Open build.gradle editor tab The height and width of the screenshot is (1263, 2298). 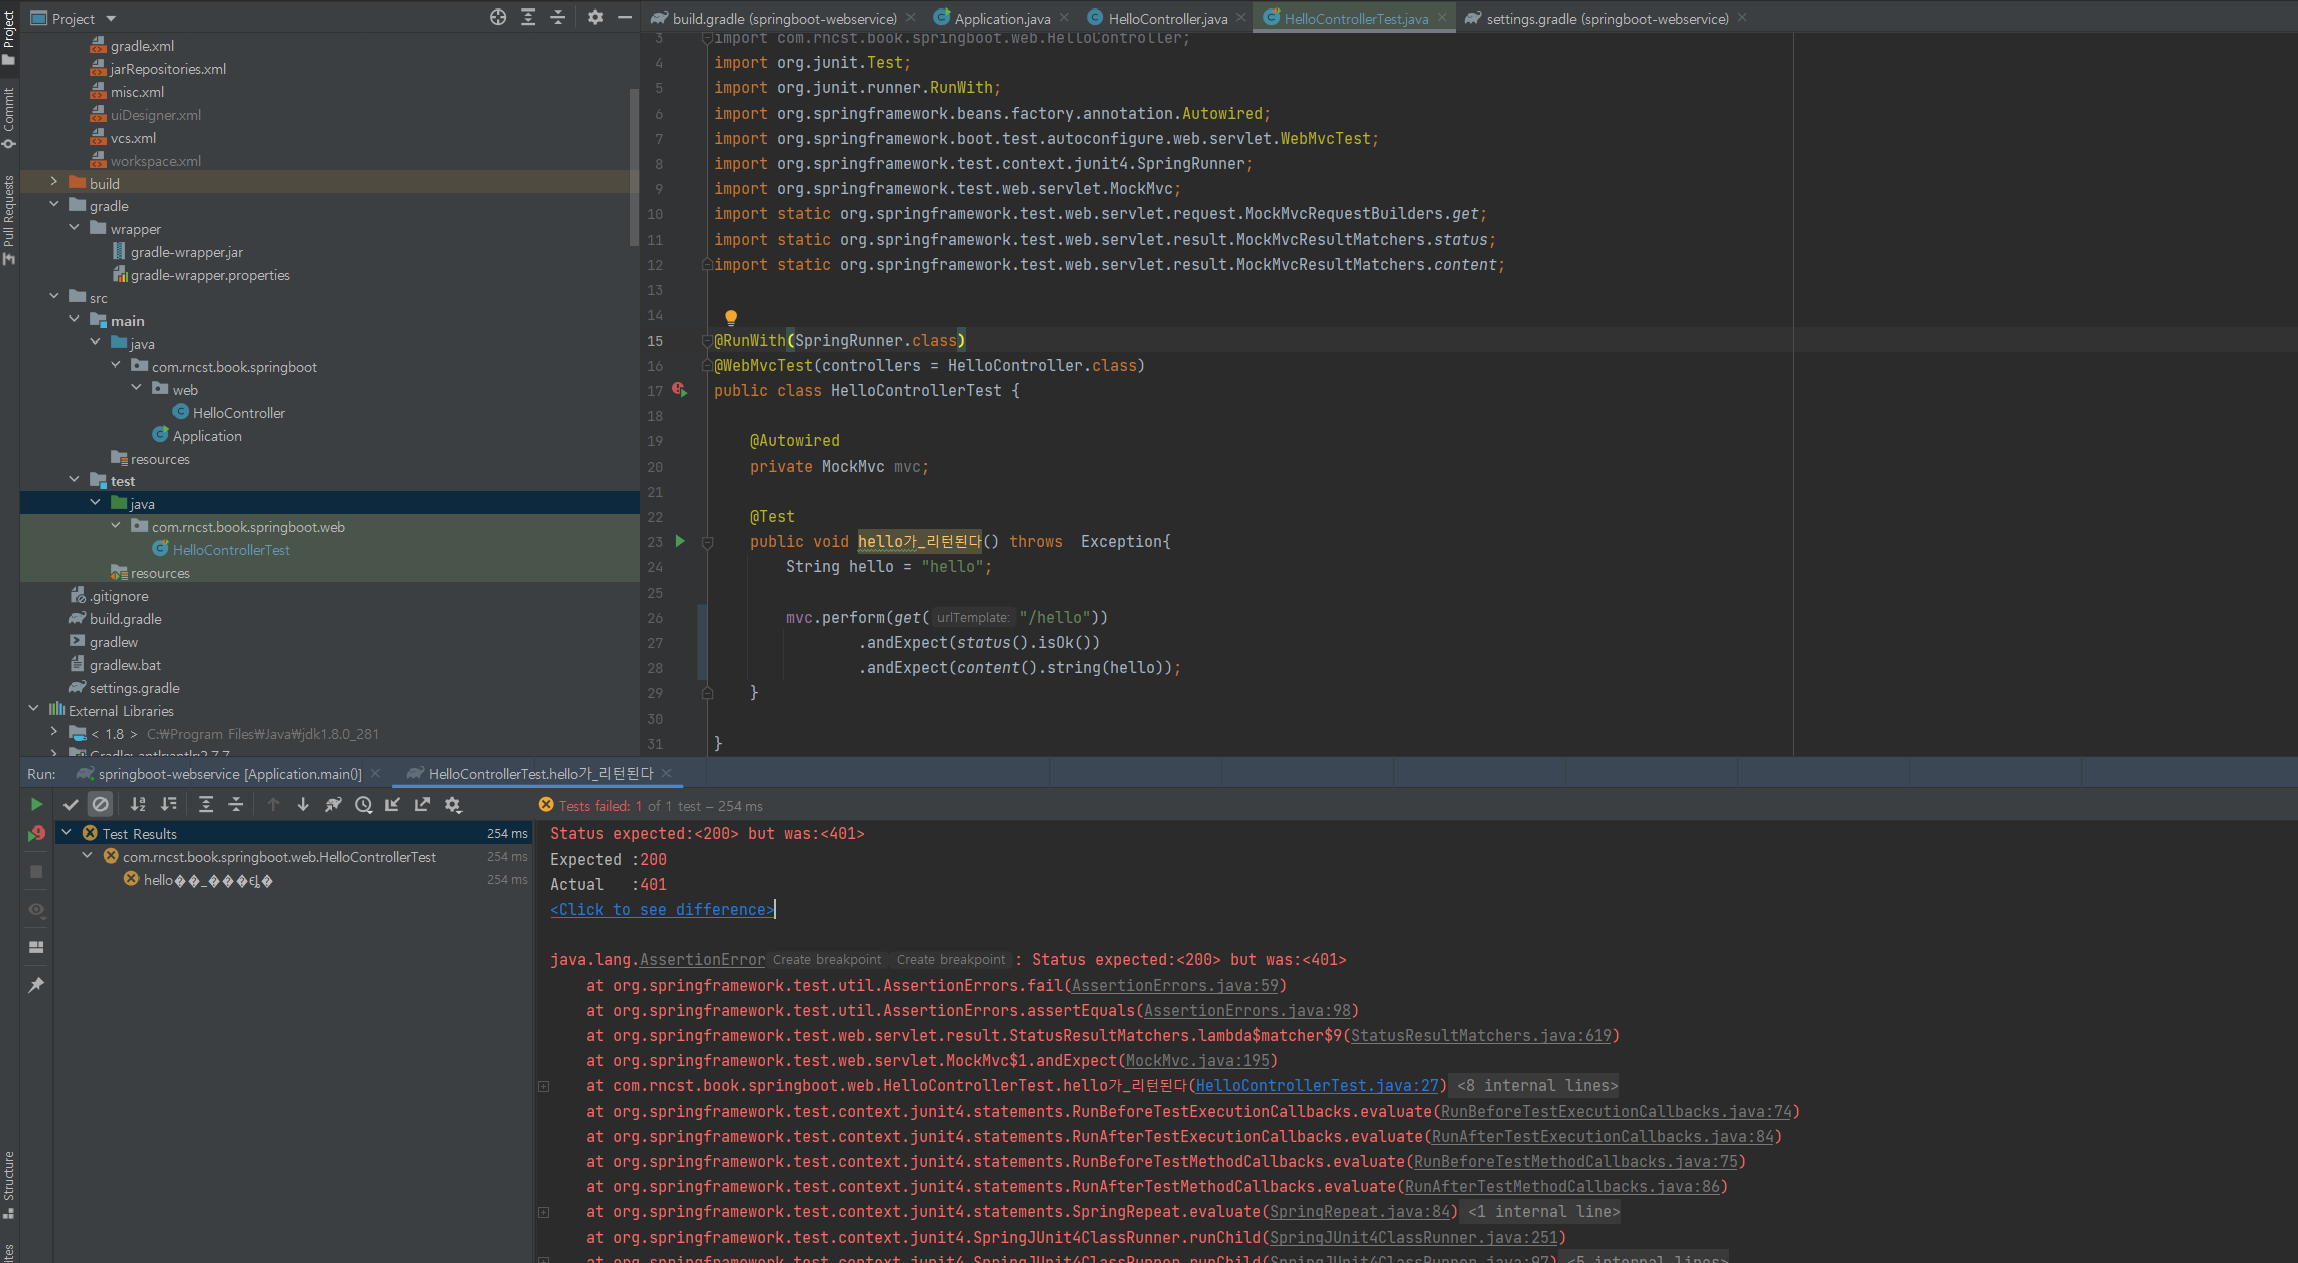click(x=784, y=18)
